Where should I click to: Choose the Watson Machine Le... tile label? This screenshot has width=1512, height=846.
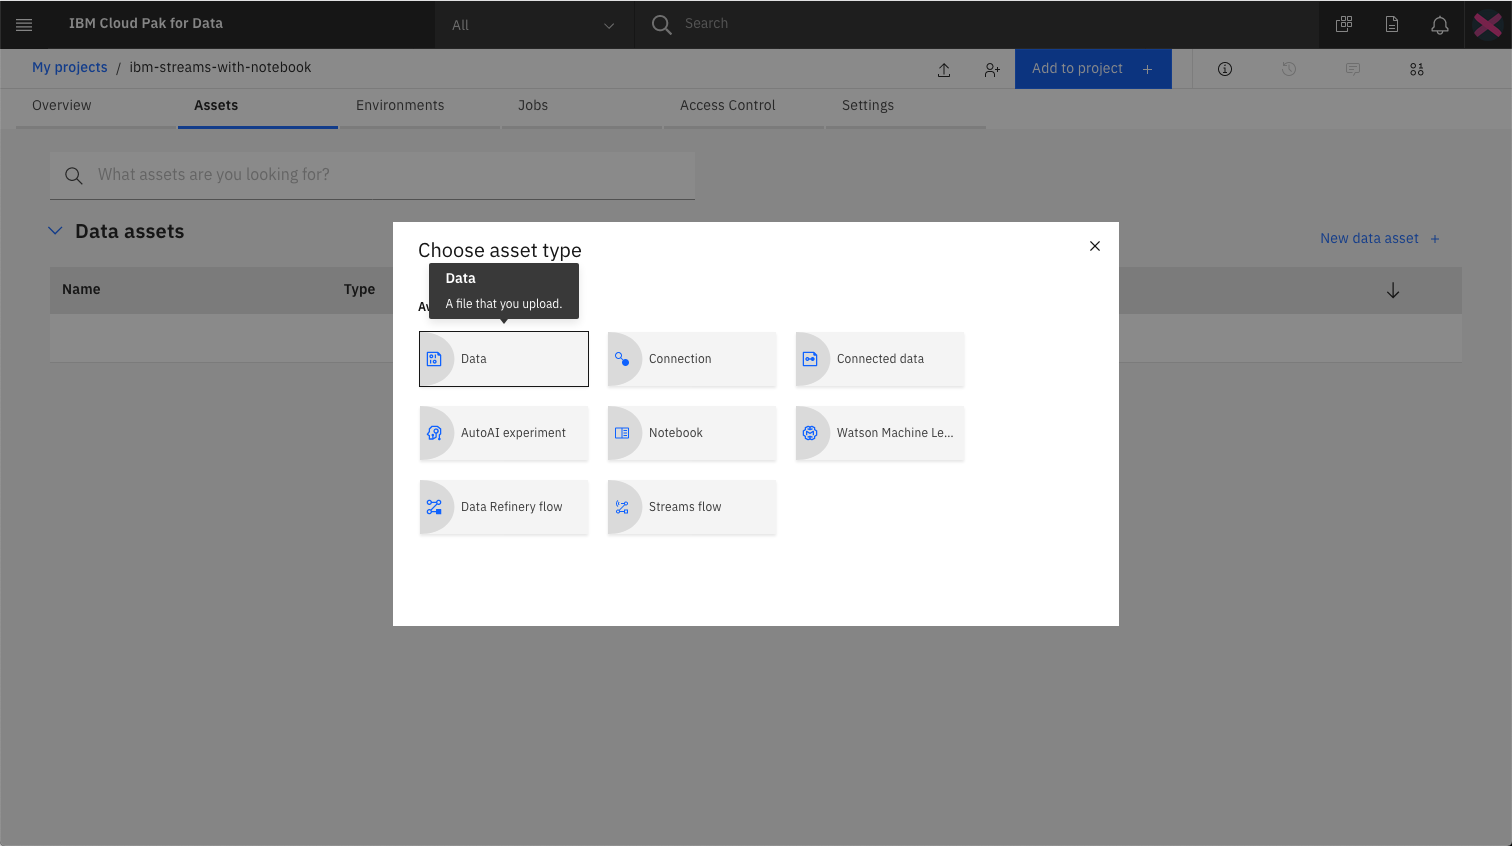tap(895, 433)
